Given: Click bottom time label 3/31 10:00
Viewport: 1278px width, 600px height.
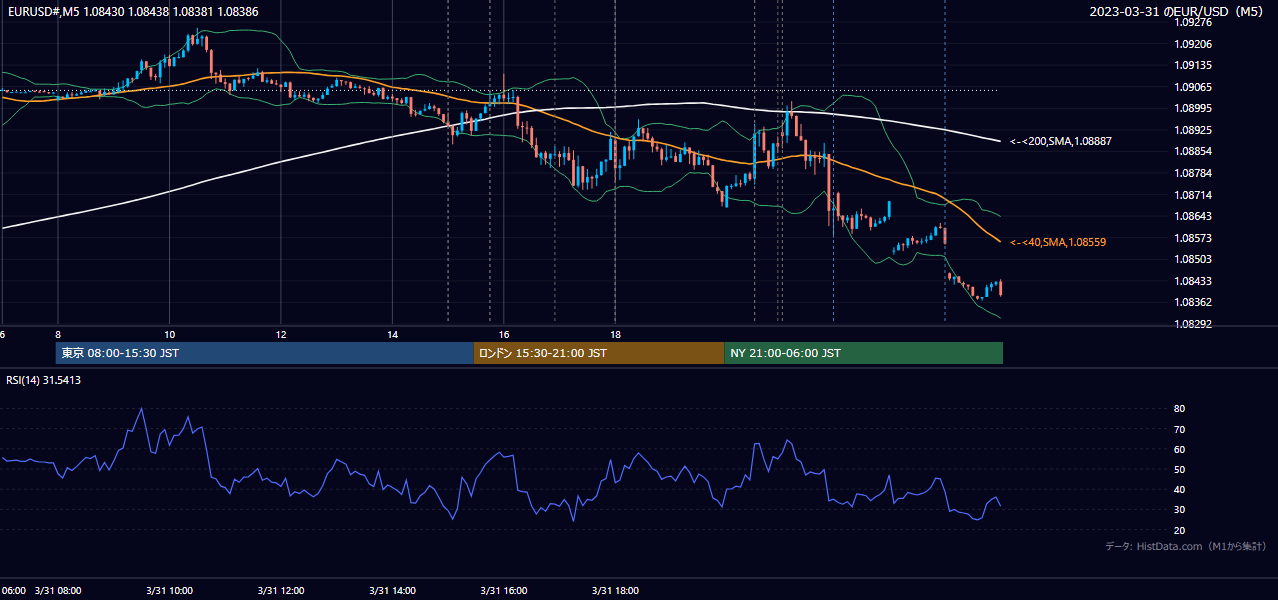Looking at the screenshot, I should point(169,590).
